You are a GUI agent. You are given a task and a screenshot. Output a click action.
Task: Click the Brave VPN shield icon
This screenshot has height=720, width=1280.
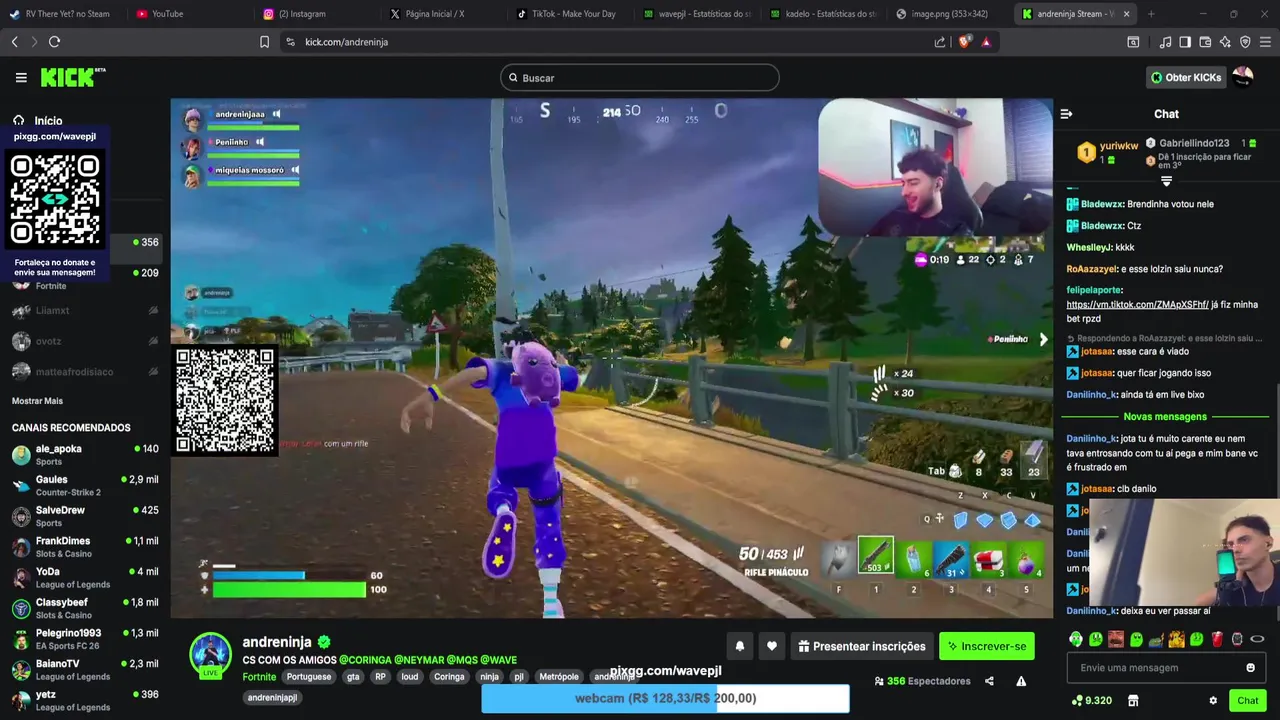[1245, 42]
